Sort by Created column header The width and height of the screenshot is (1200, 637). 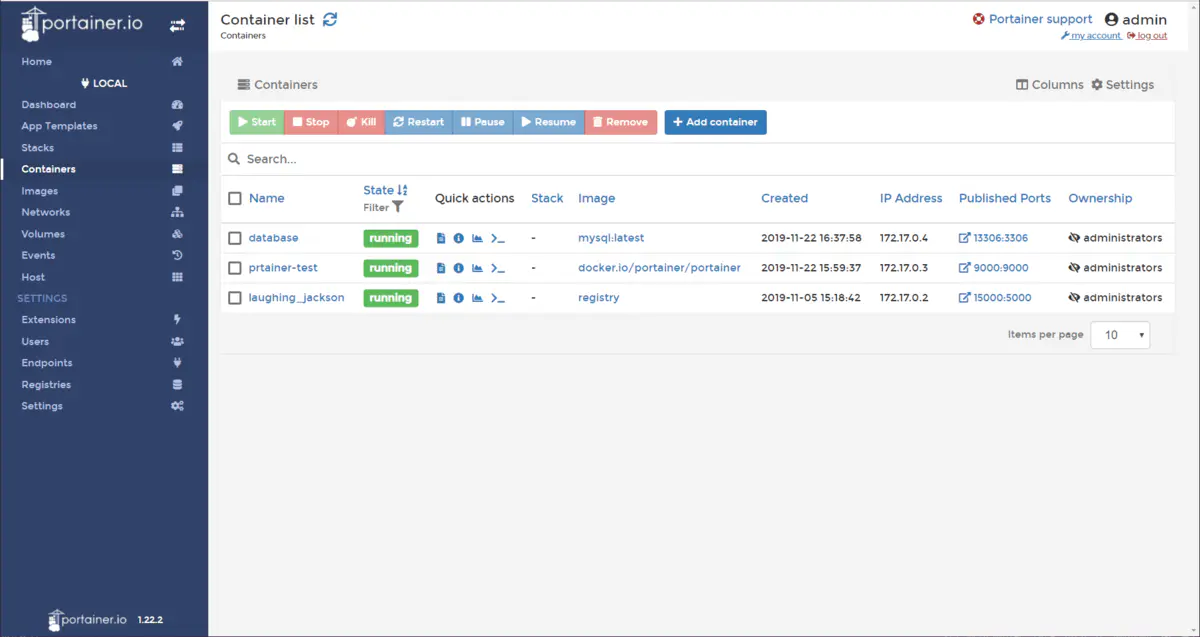(x=784, y=198)
